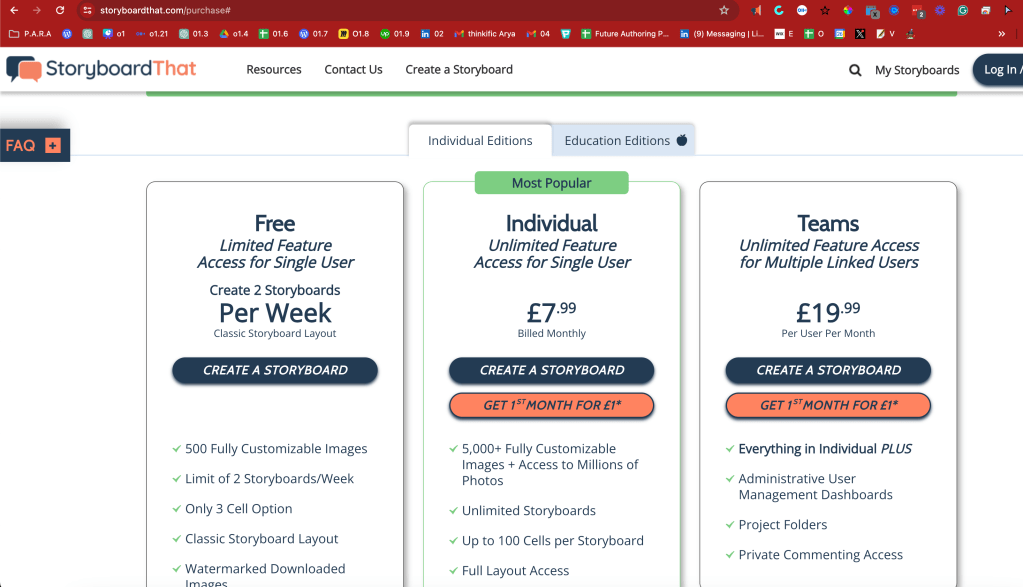
Task: Click the browser forward arrow
Action: tap(37, 10)
